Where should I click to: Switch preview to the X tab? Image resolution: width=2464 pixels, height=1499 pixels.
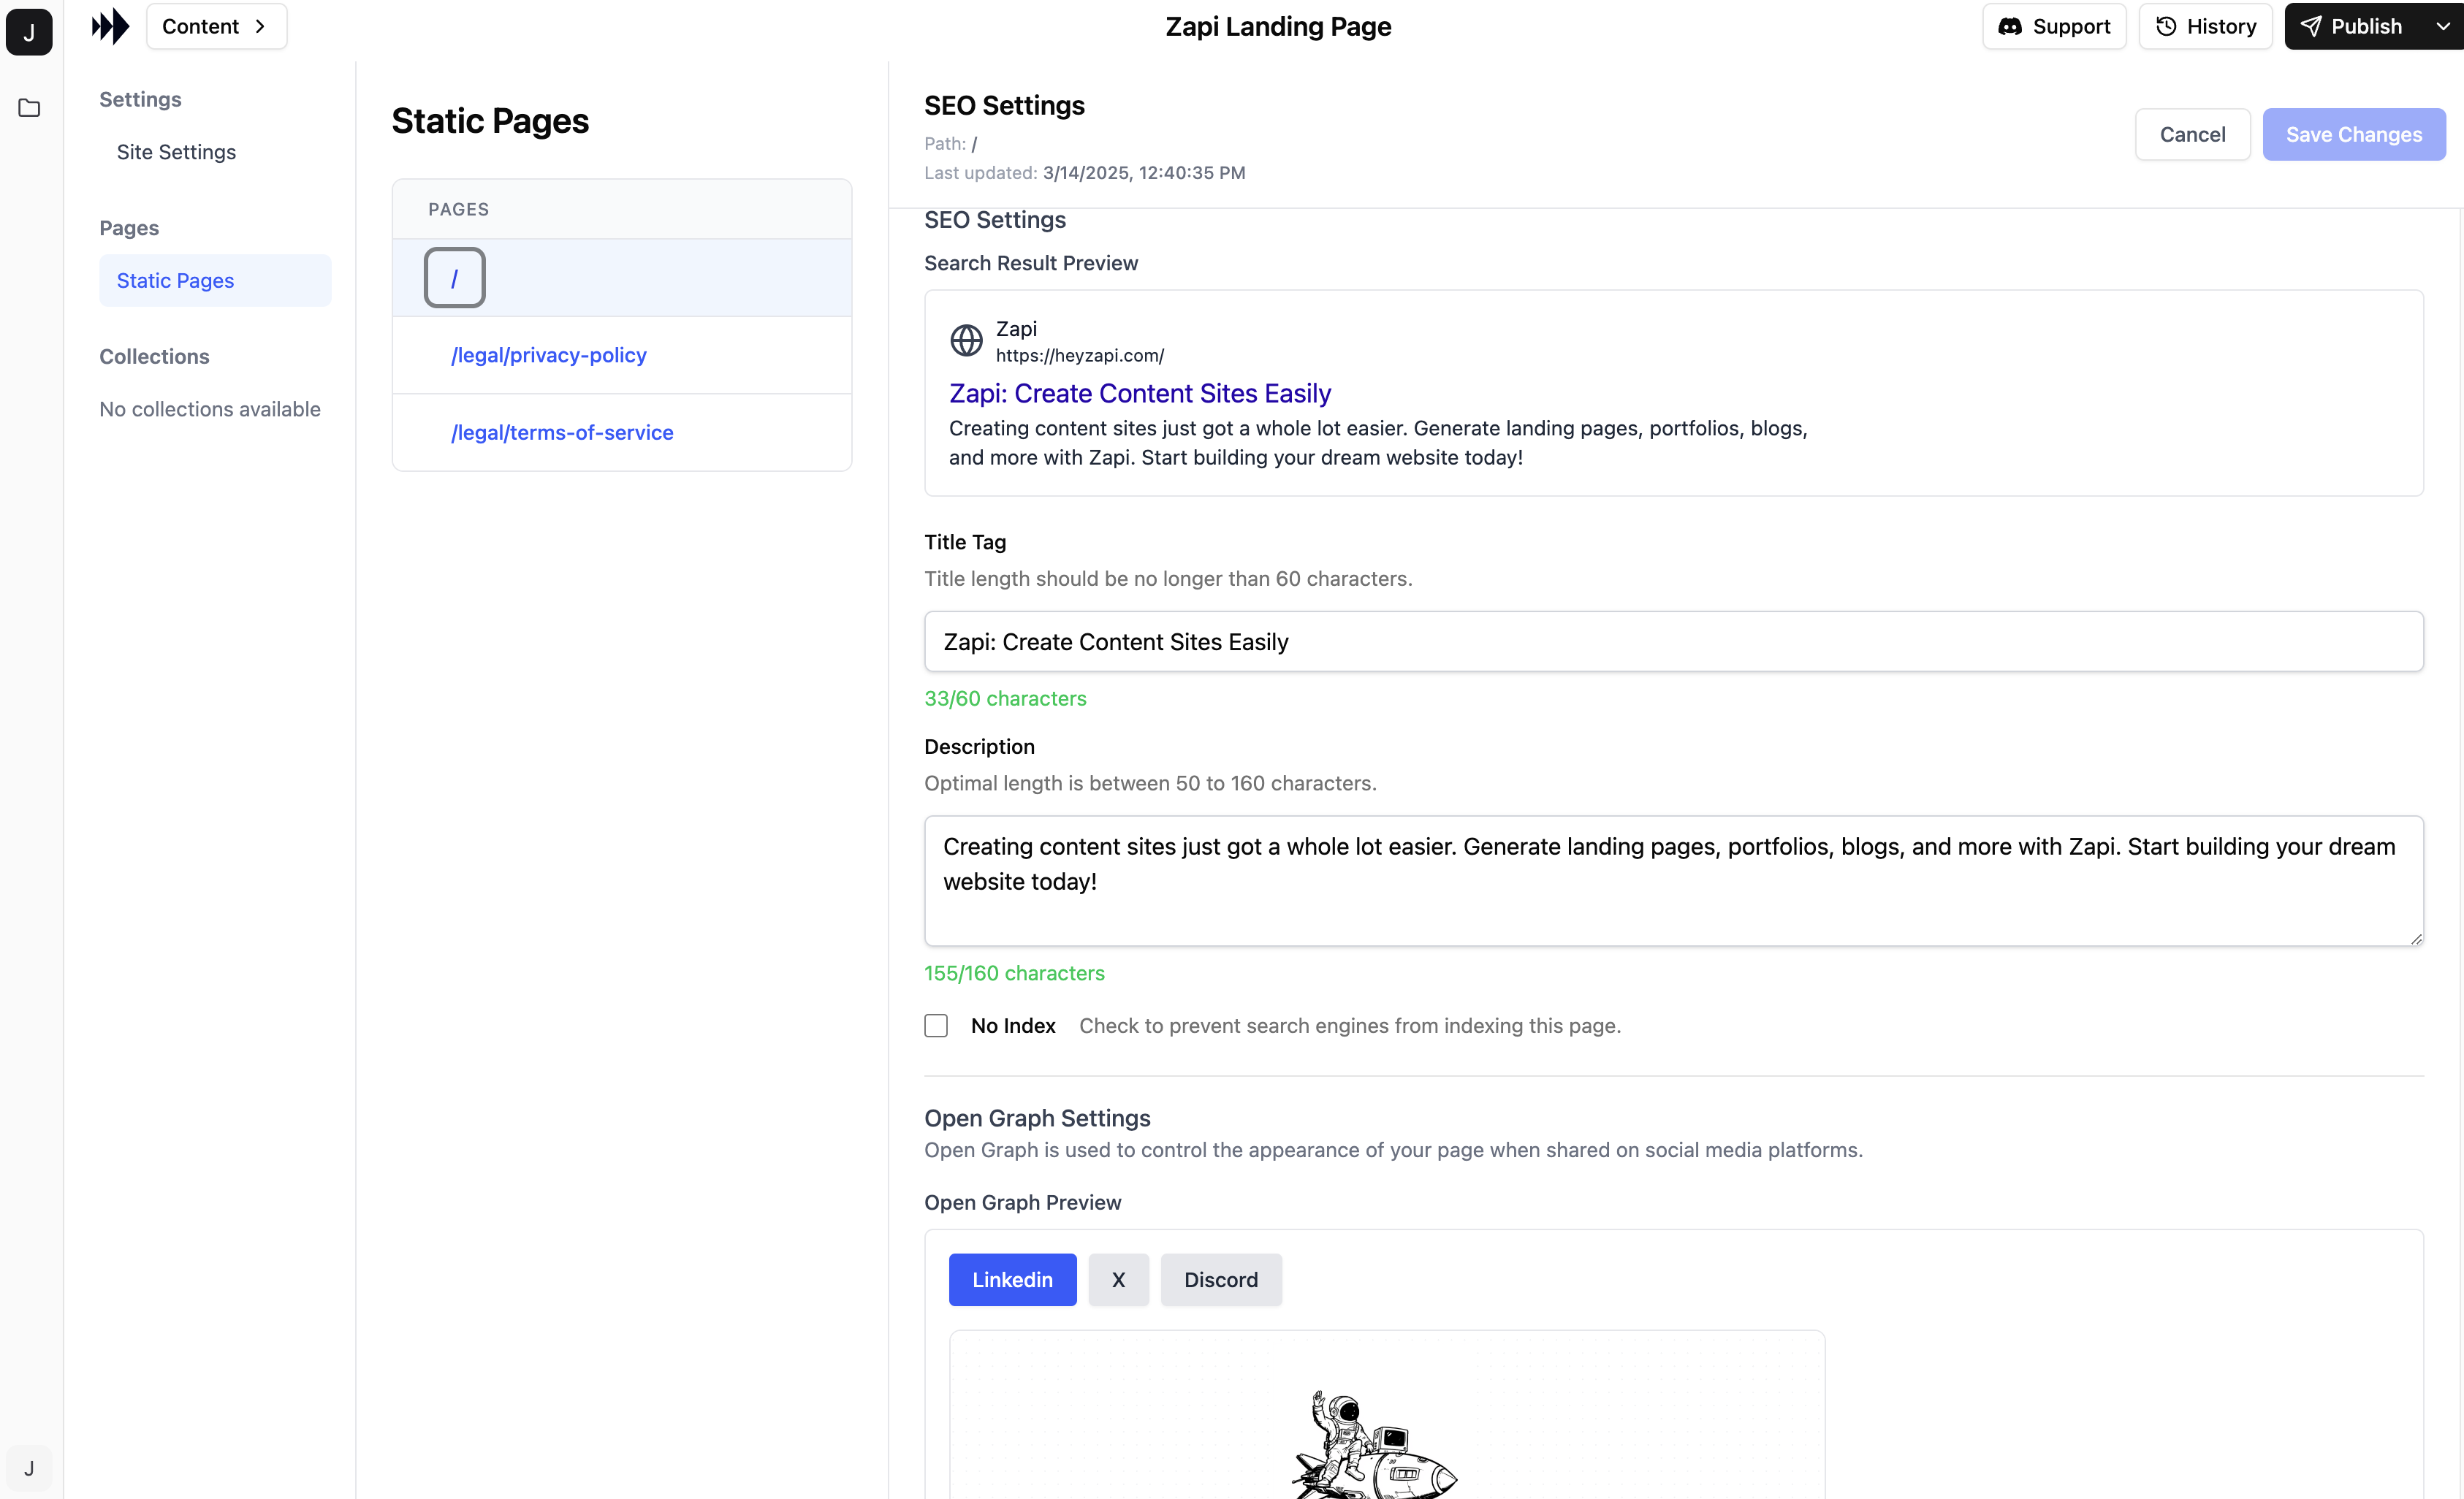click(1118, 1279)
